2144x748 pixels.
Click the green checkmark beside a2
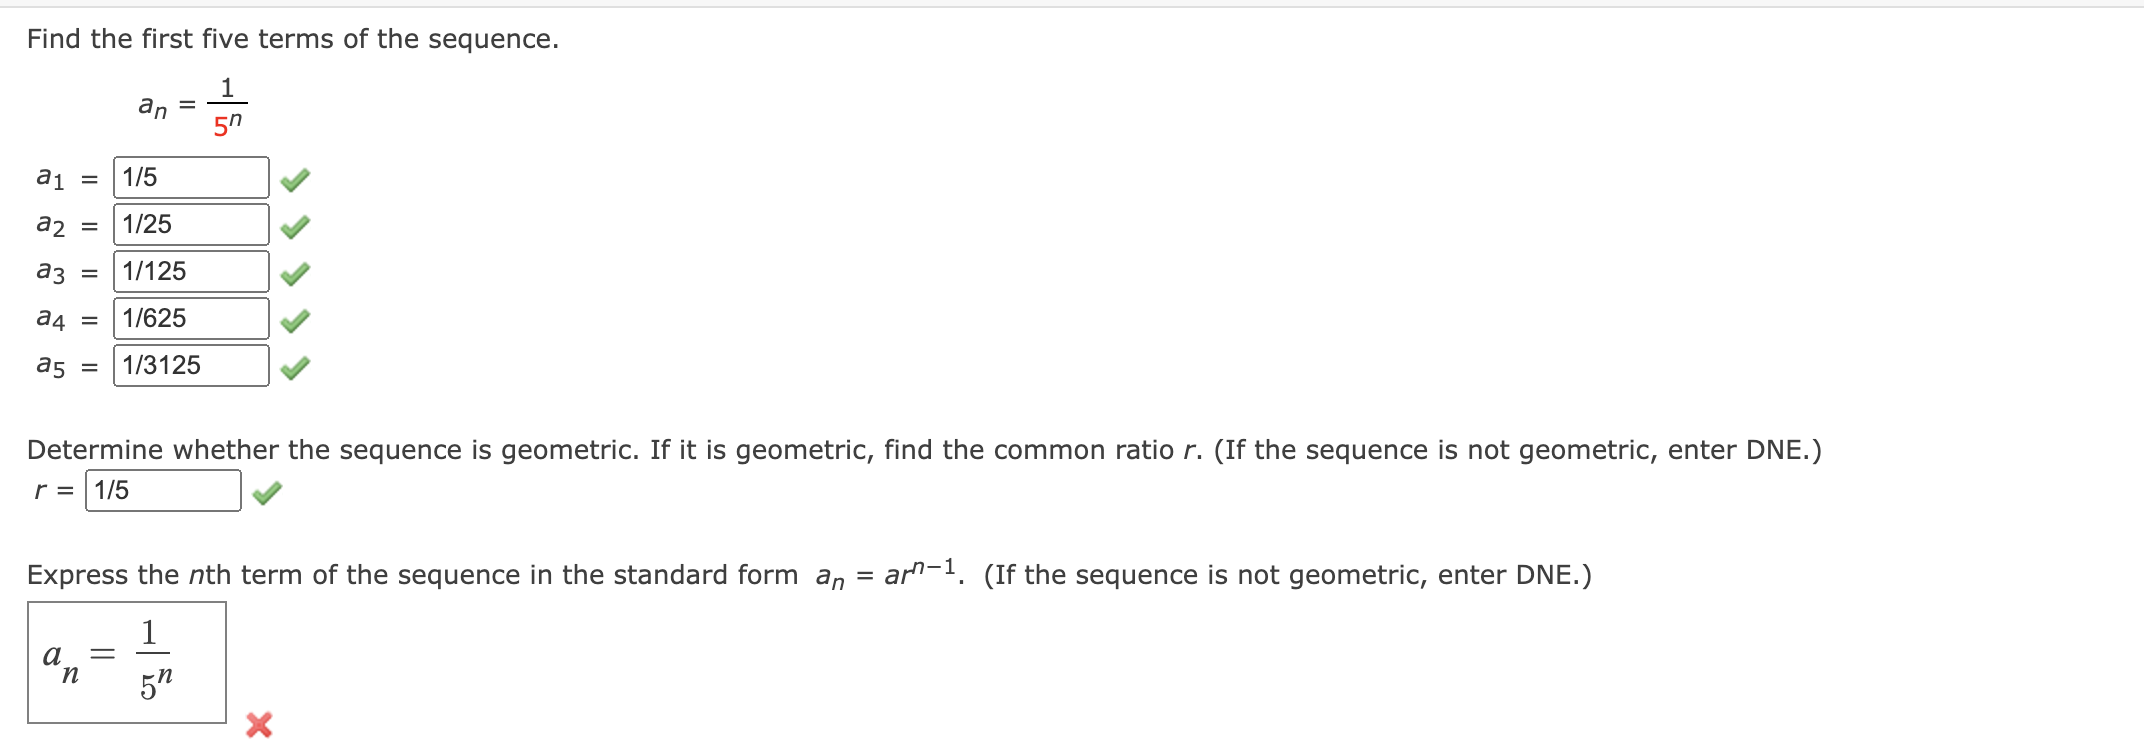295,224
